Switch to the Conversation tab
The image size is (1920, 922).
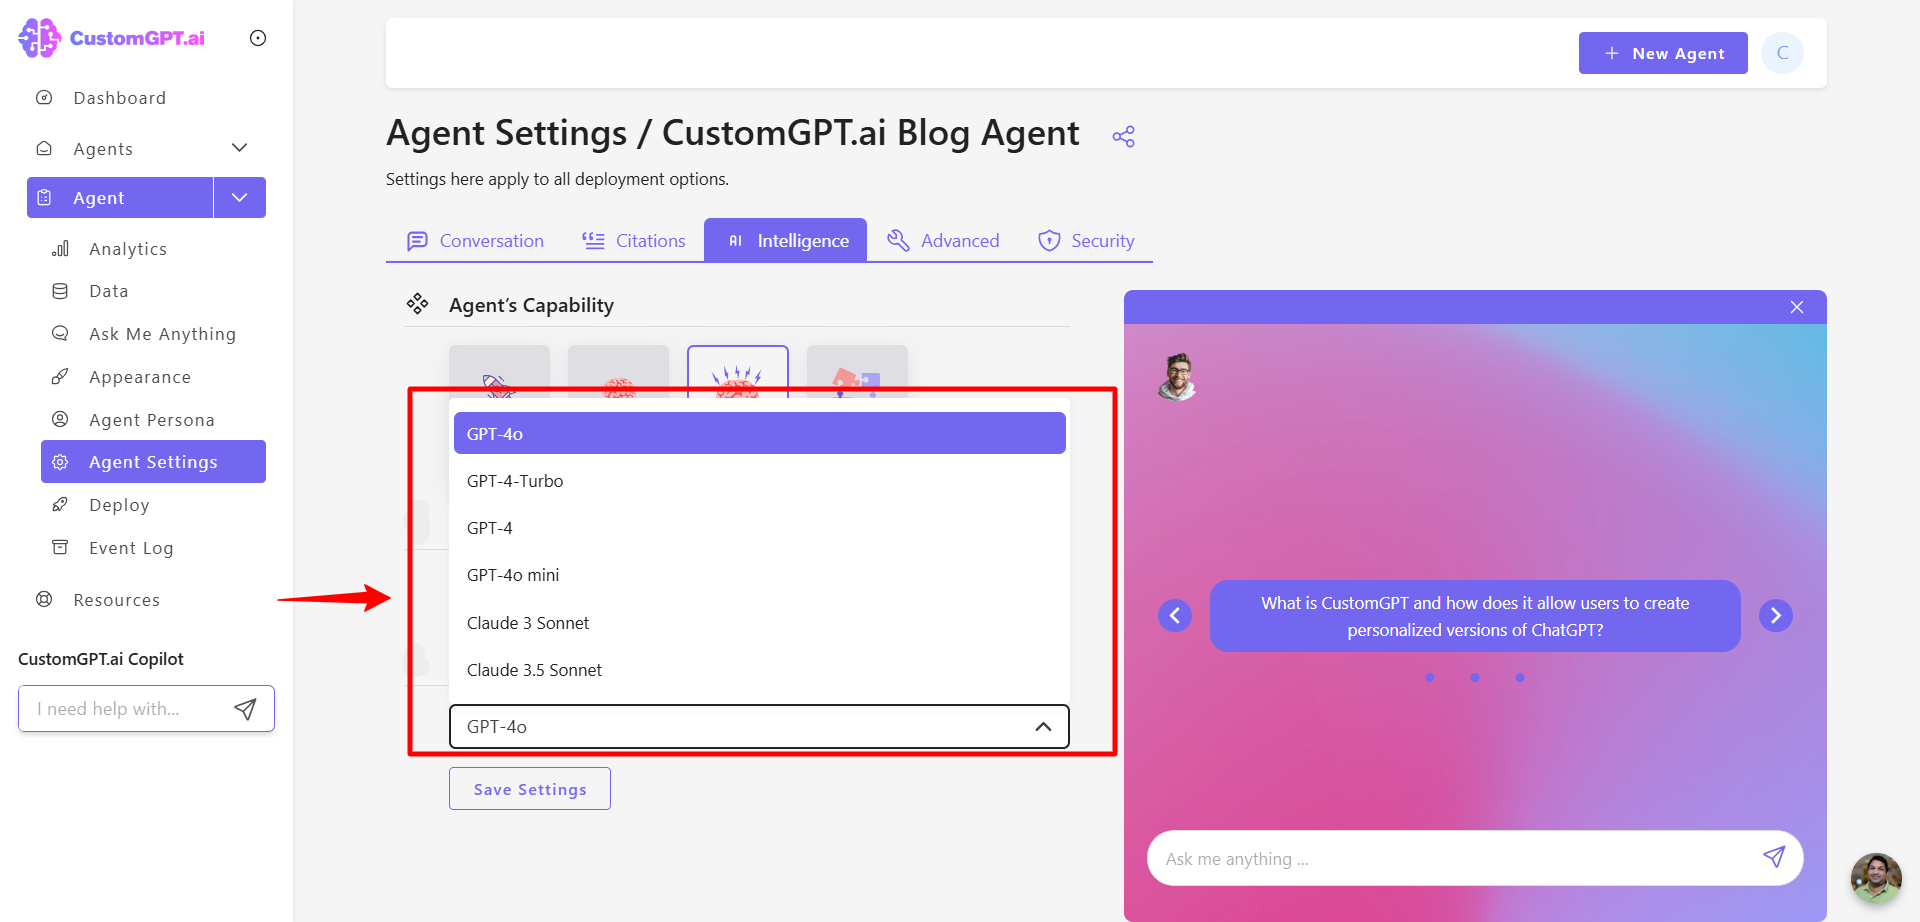(475, 241)
